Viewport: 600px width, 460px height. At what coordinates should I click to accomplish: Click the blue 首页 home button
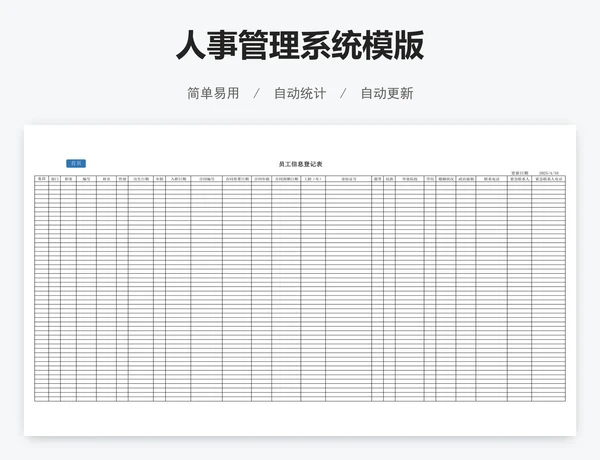point(76,164)
